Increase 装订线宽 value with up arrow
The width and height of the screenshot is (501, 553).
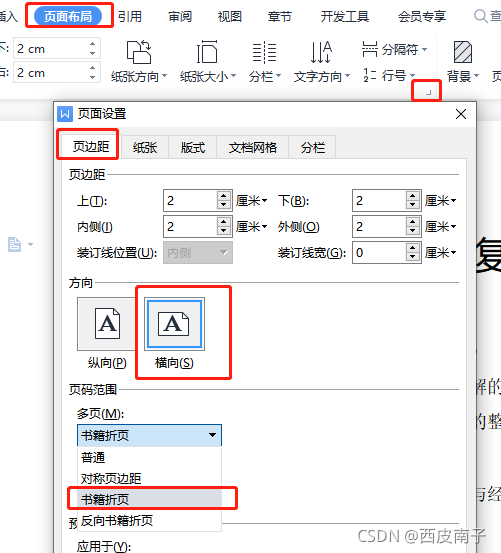pyautogui.click(x=413, y=248)
